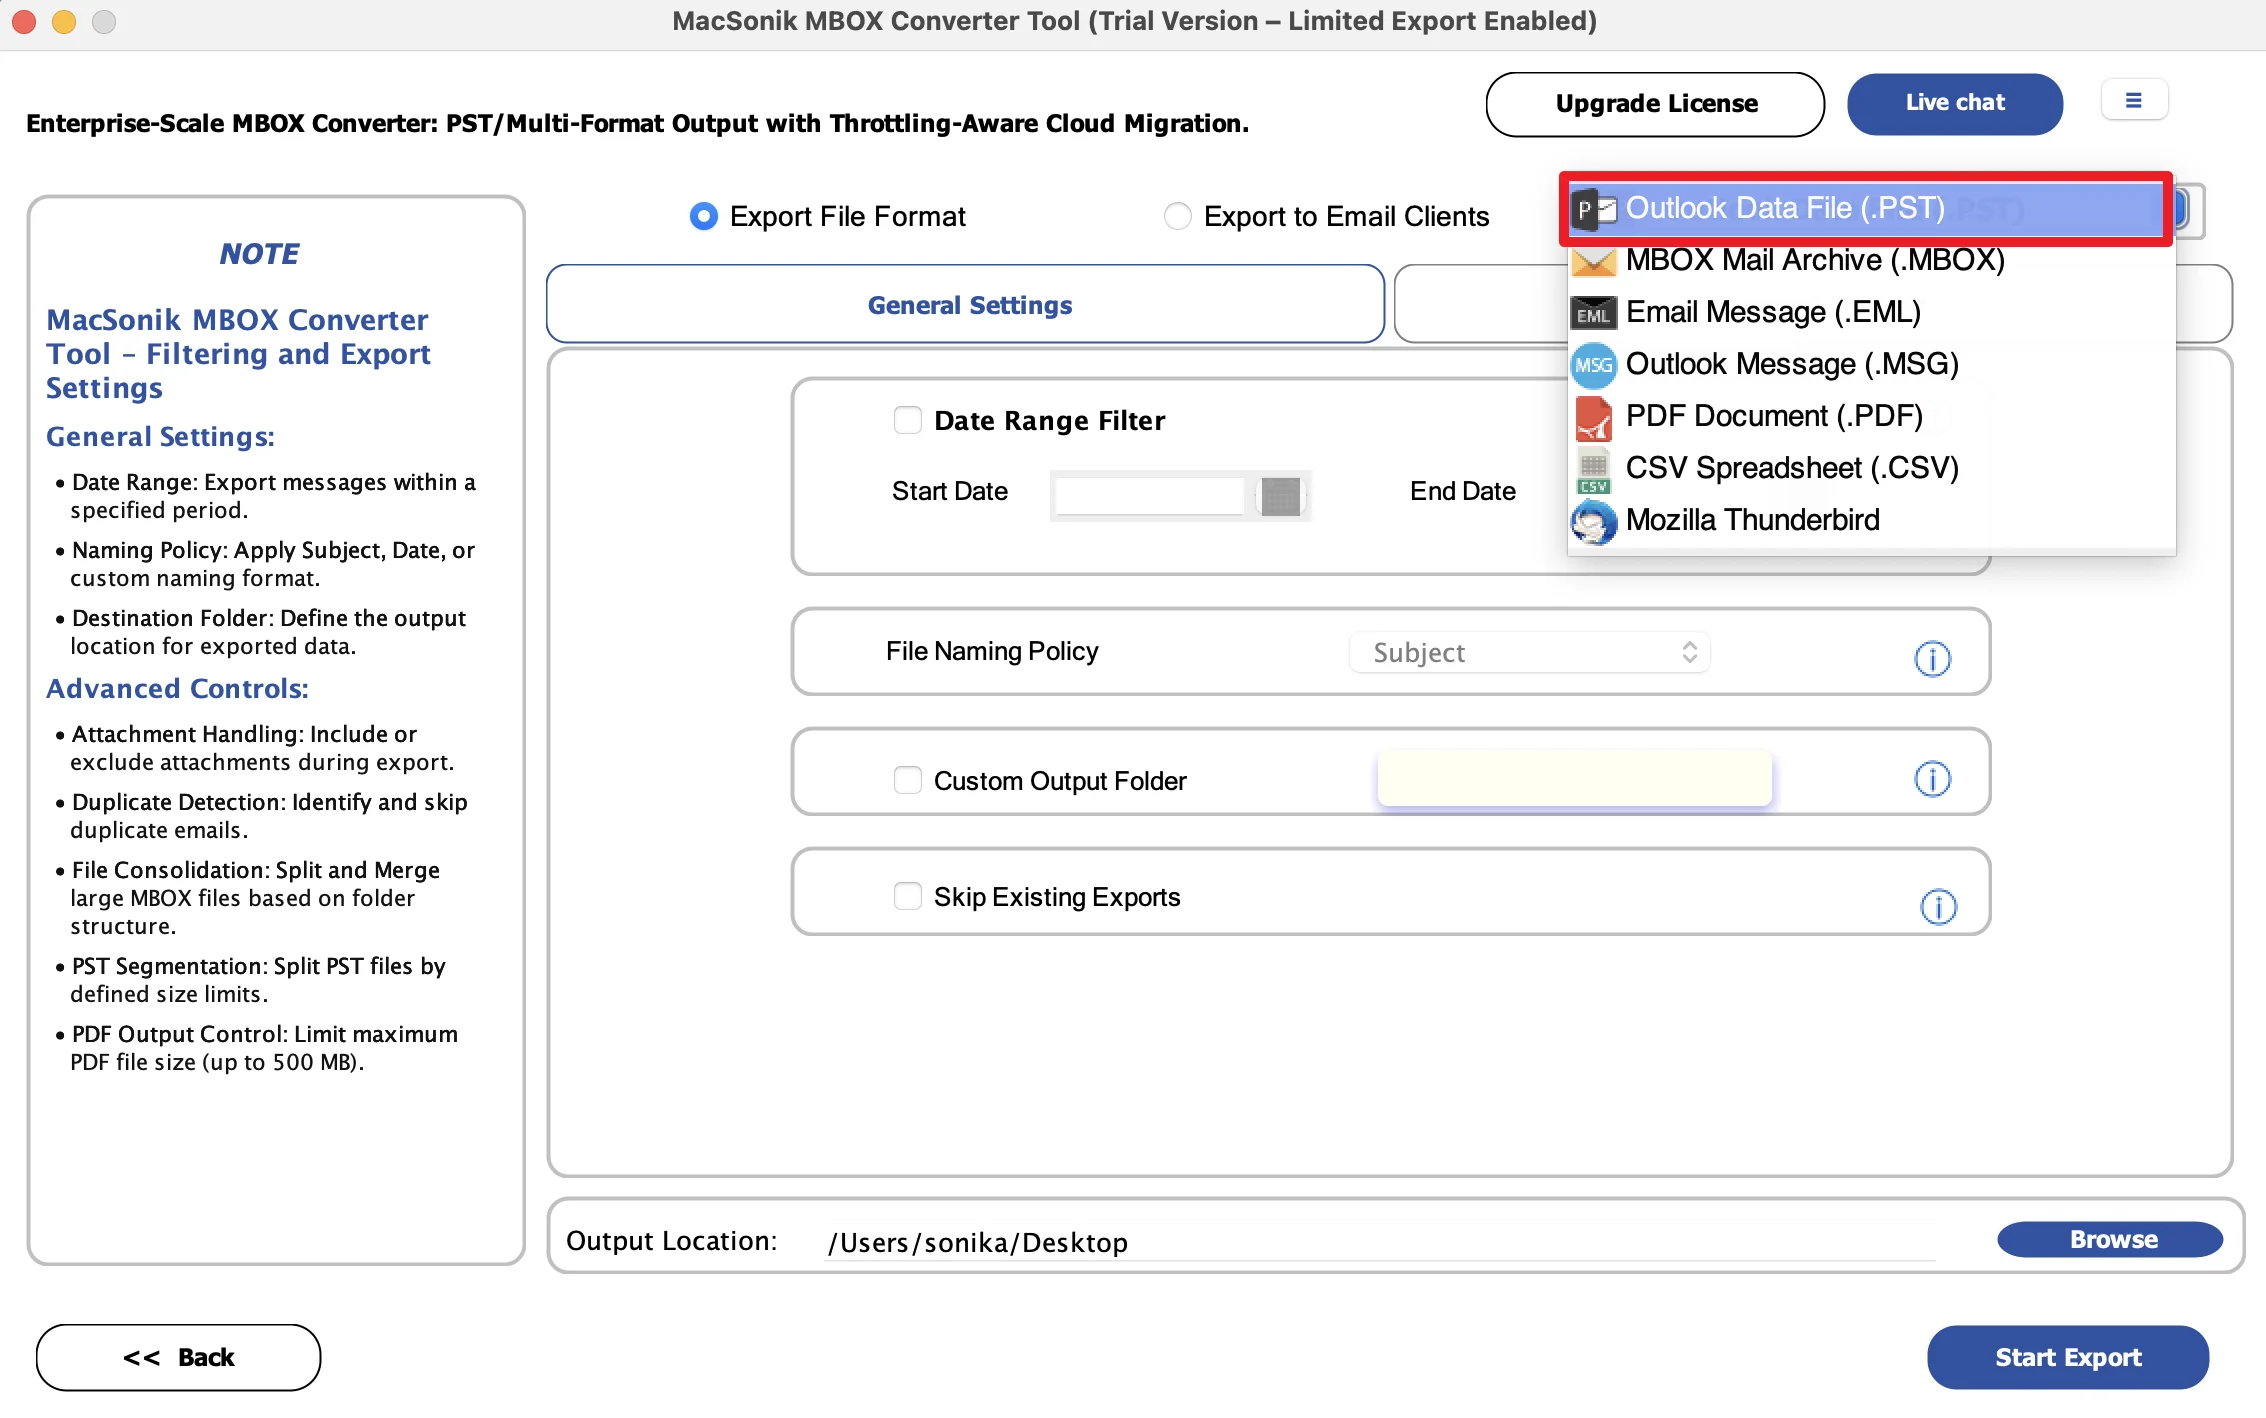The width and height of the screenshot is (2266, 1418).
Task: Choose Outlook Message (.MSG) option
Action: [1870, 364]
